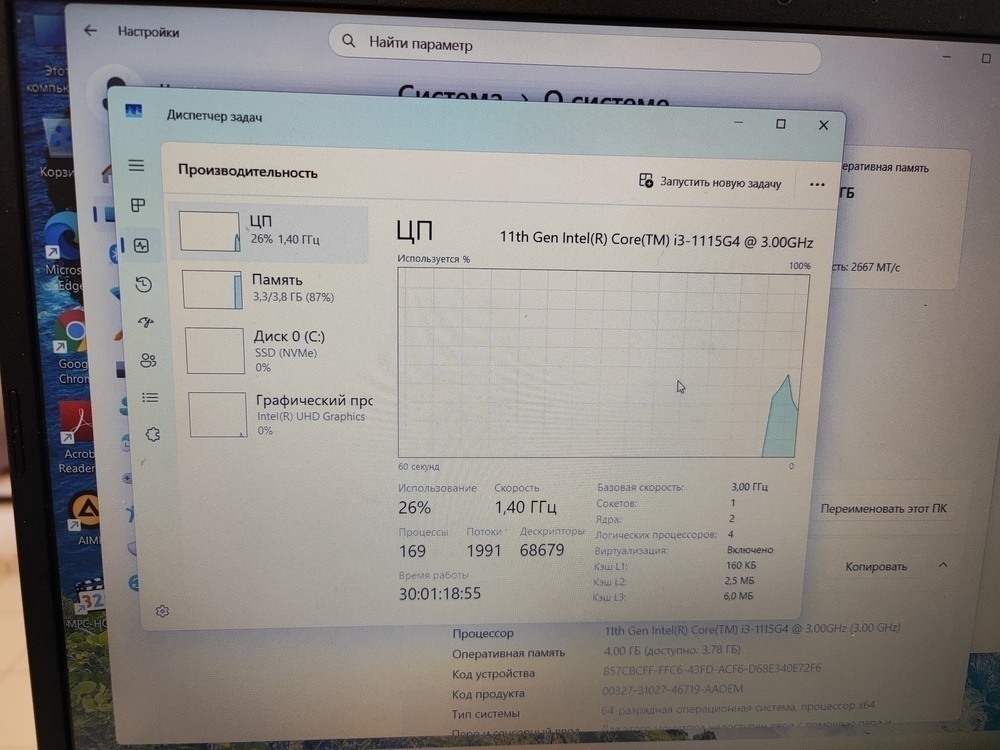
Task: Click Переименовать этот ПК button
Action: pos(883,509)
